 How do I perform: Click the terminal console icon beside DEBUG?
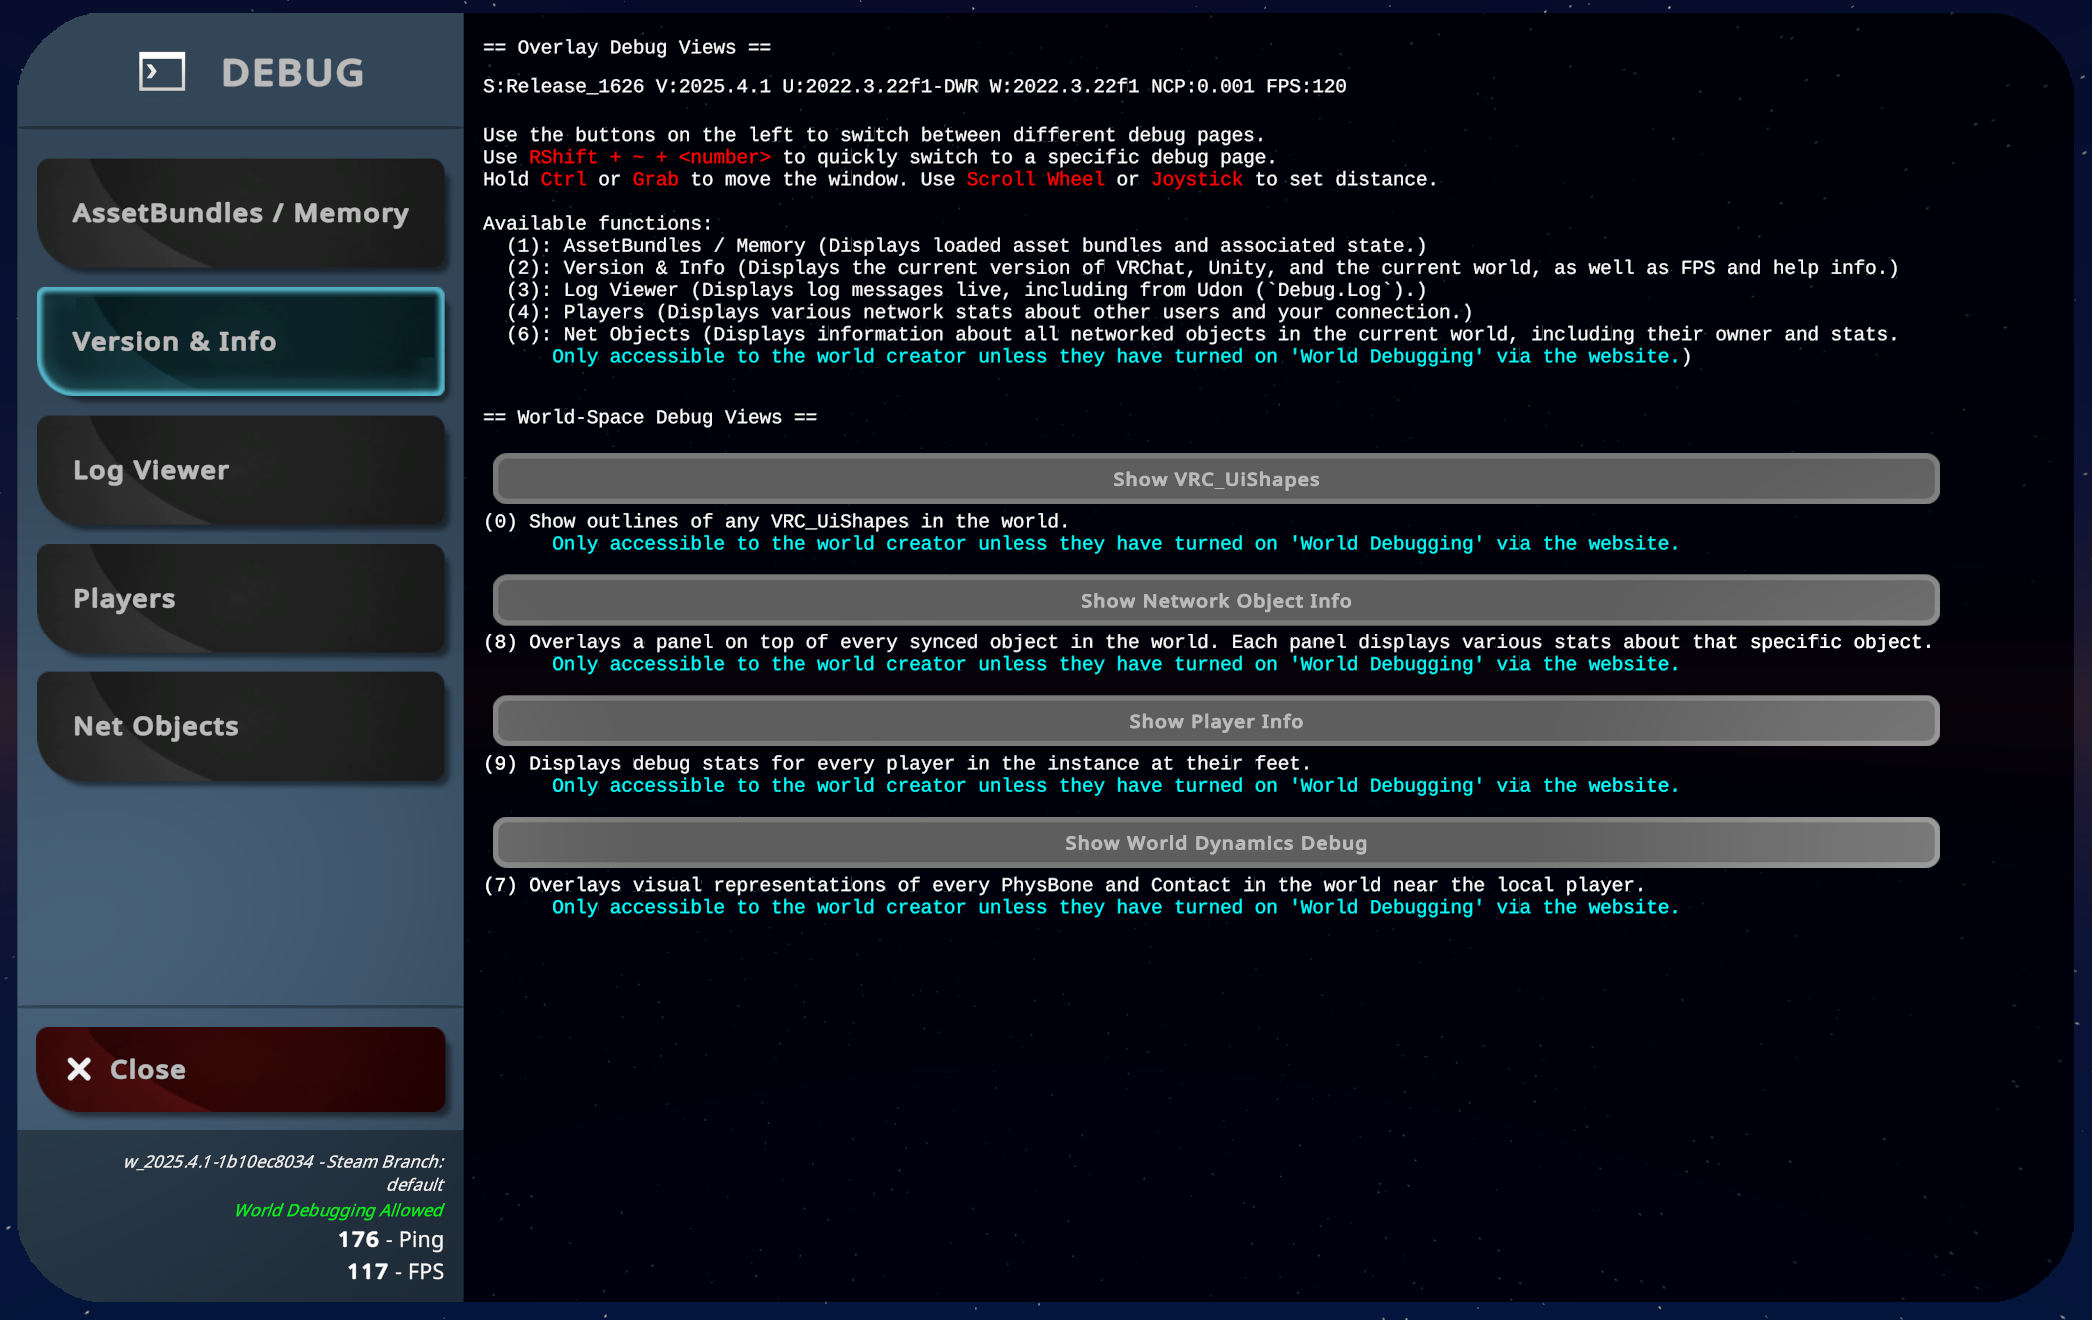[162, 72]
